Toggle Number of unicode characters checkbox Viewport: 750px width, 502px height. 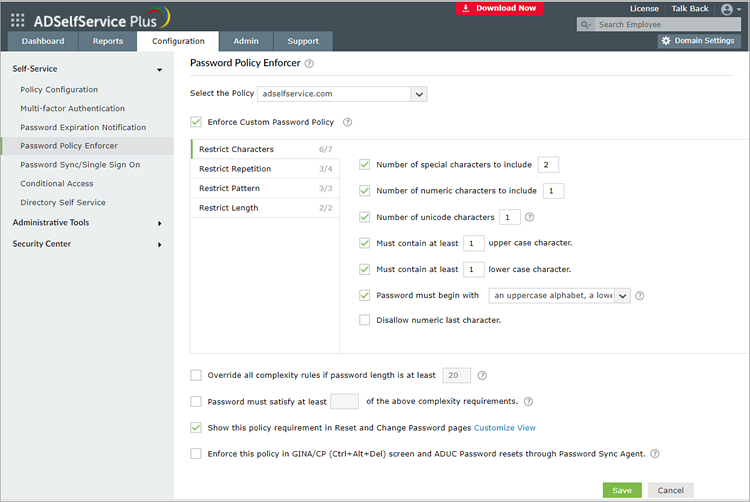(364, 217)
